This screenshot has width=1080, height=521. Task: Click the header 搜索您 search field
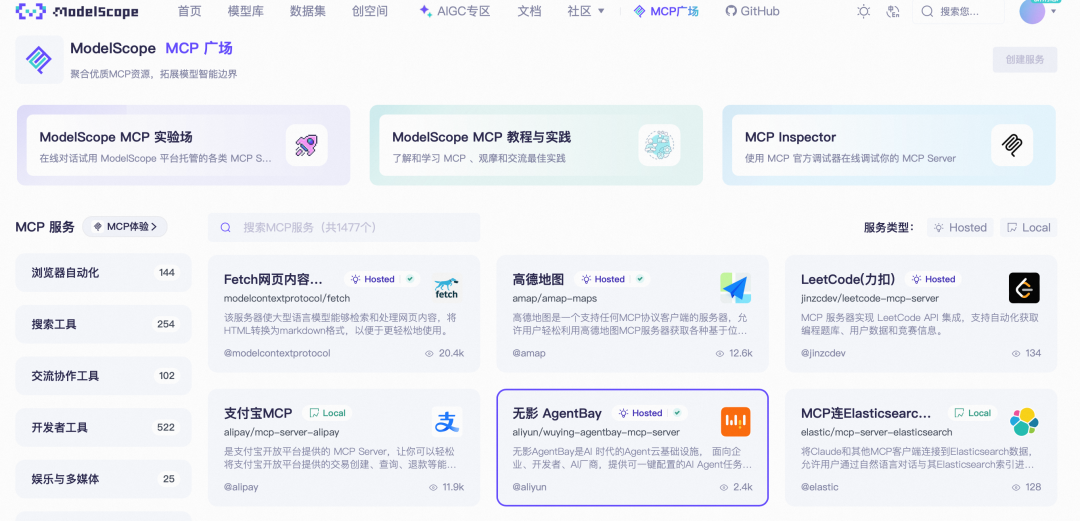(x=959, y=12)
